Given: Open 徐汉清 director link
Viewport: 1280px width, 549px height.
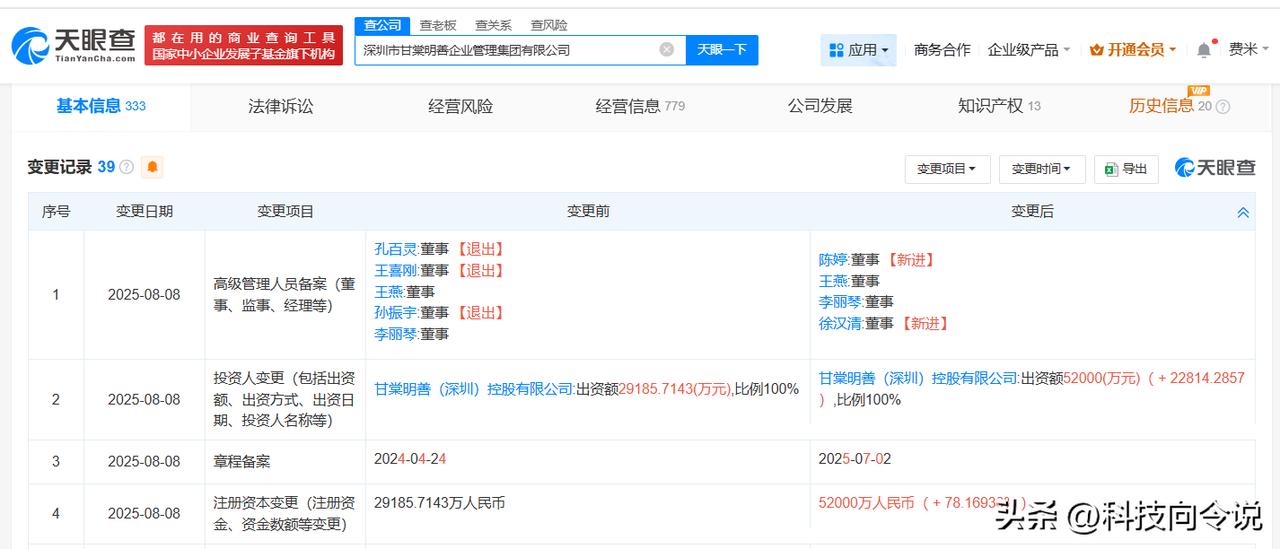Looking at the screenshot, I should pos(840,323).
